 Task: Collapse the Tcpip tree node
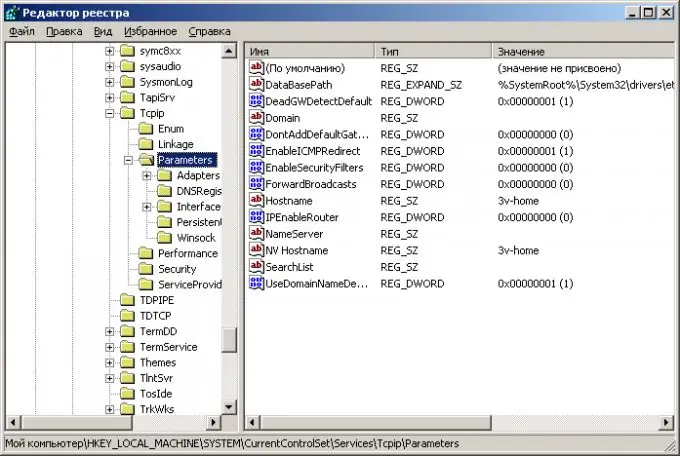110,114
